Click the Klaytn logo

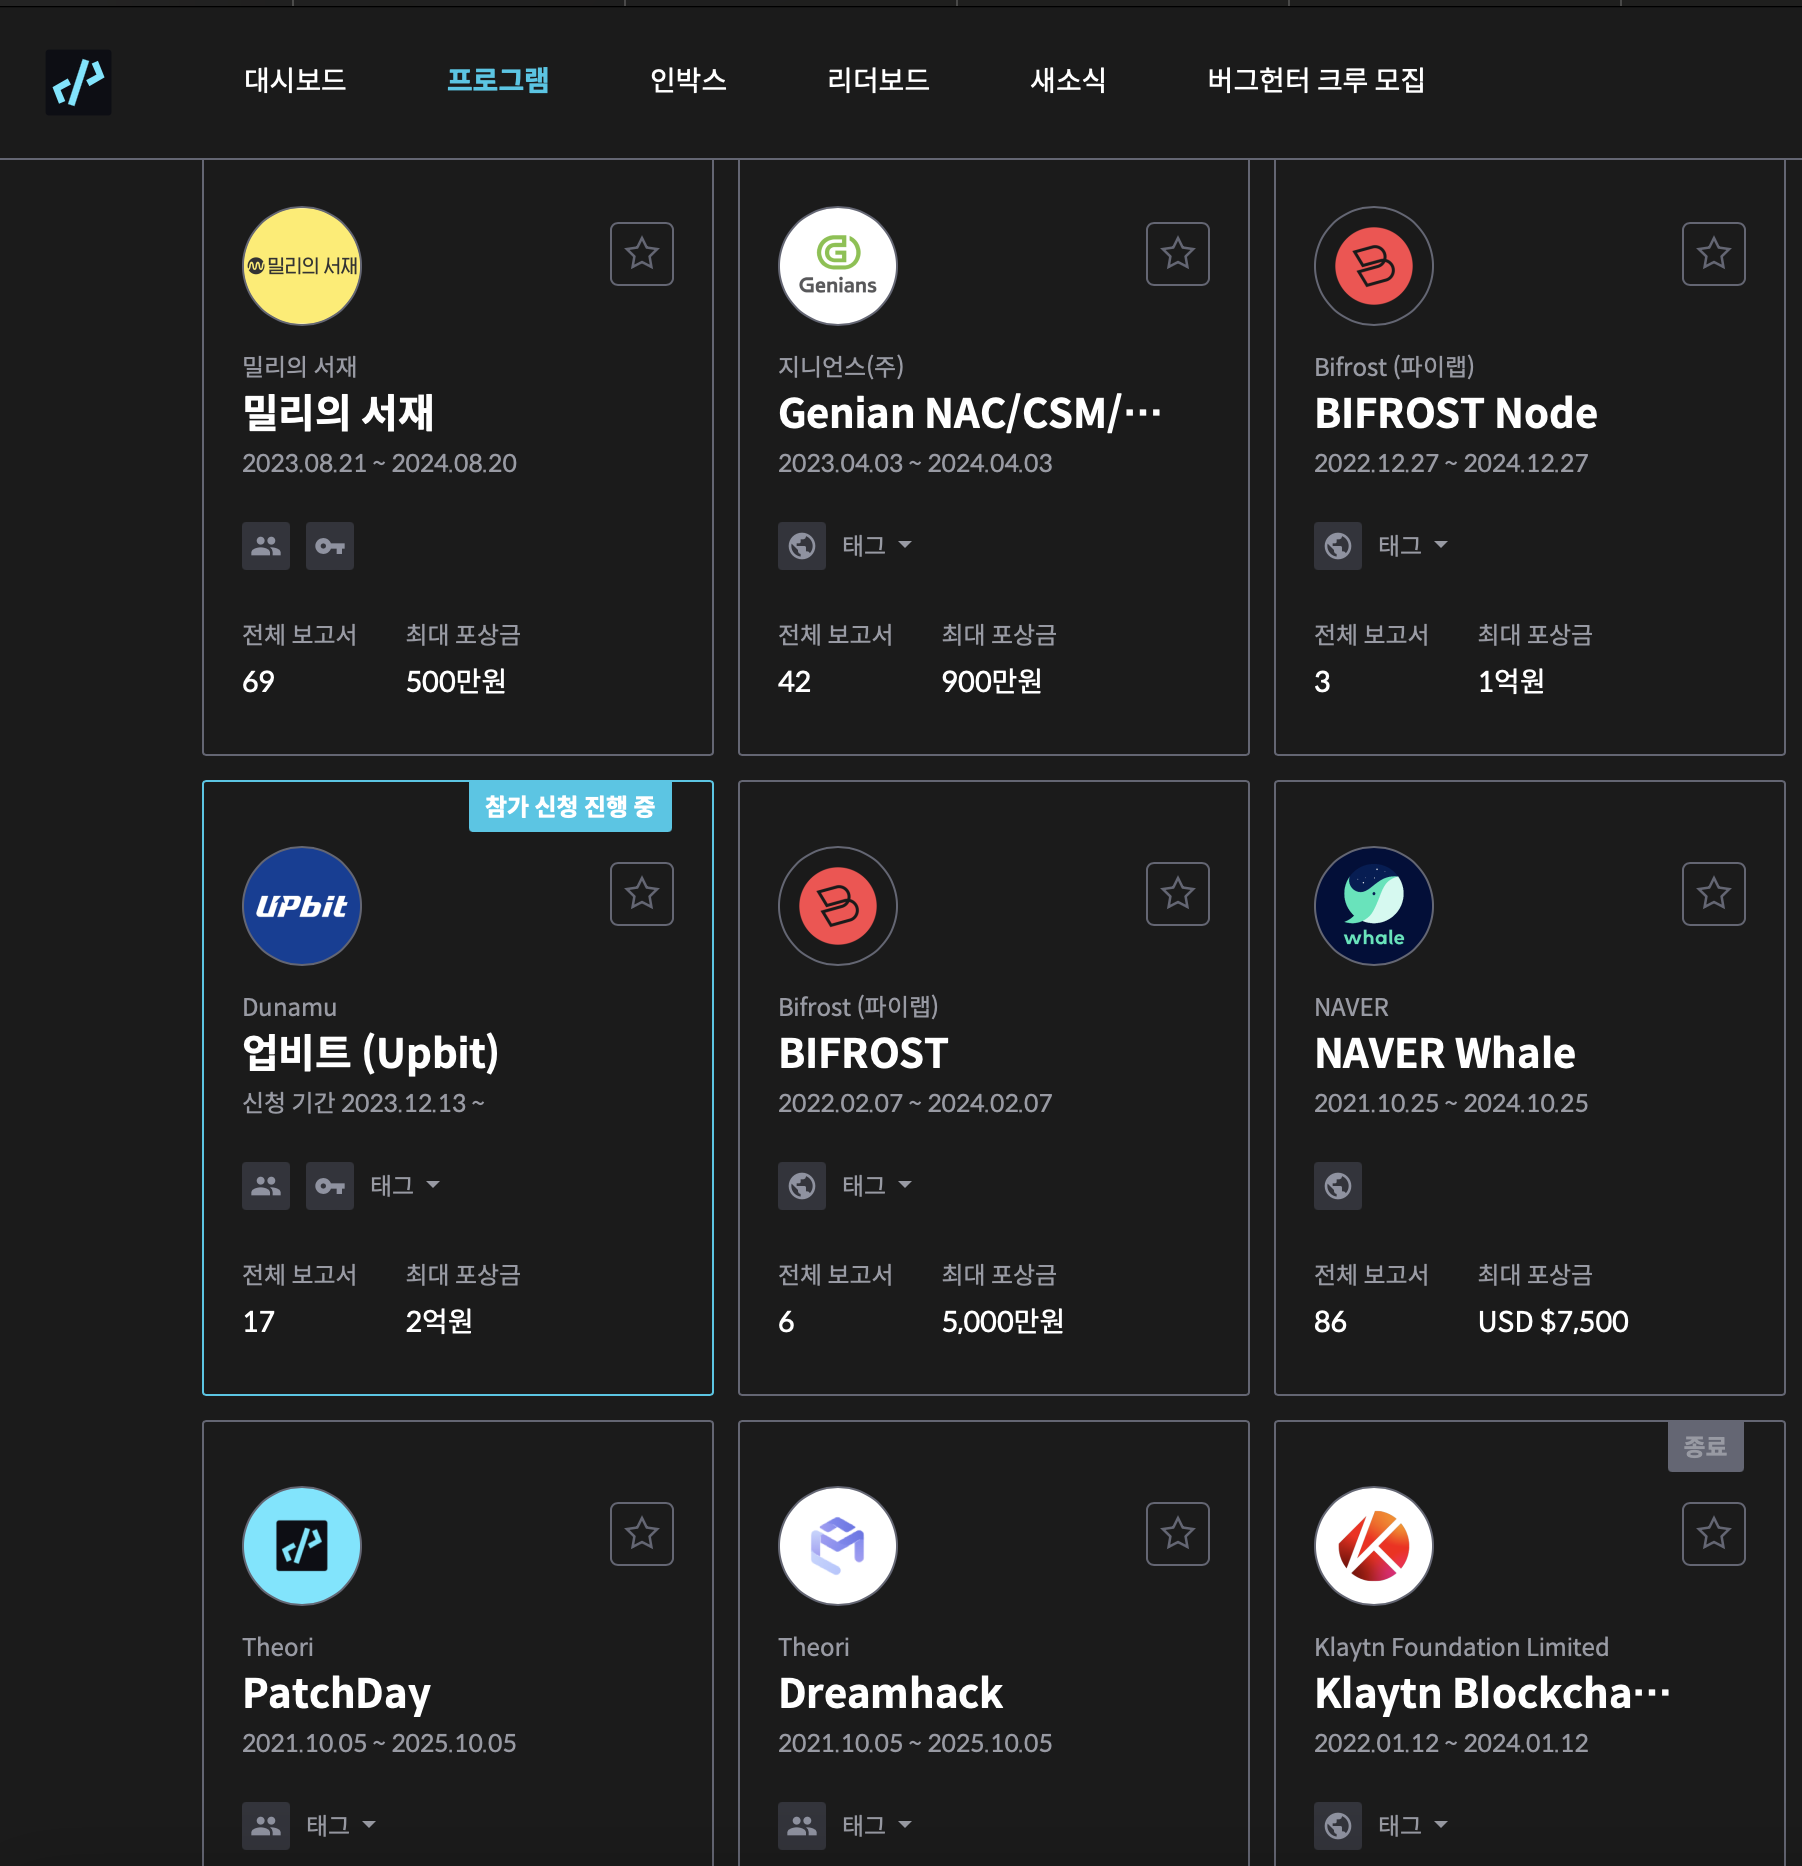[x=1374, y=1546]
